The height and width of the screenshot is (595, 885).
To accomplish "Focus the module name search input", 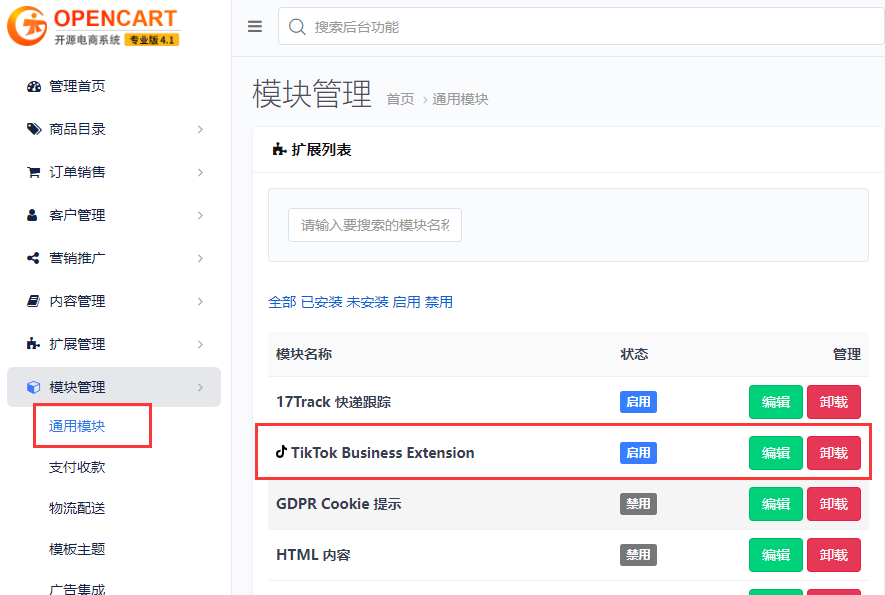I will (375, 225).
